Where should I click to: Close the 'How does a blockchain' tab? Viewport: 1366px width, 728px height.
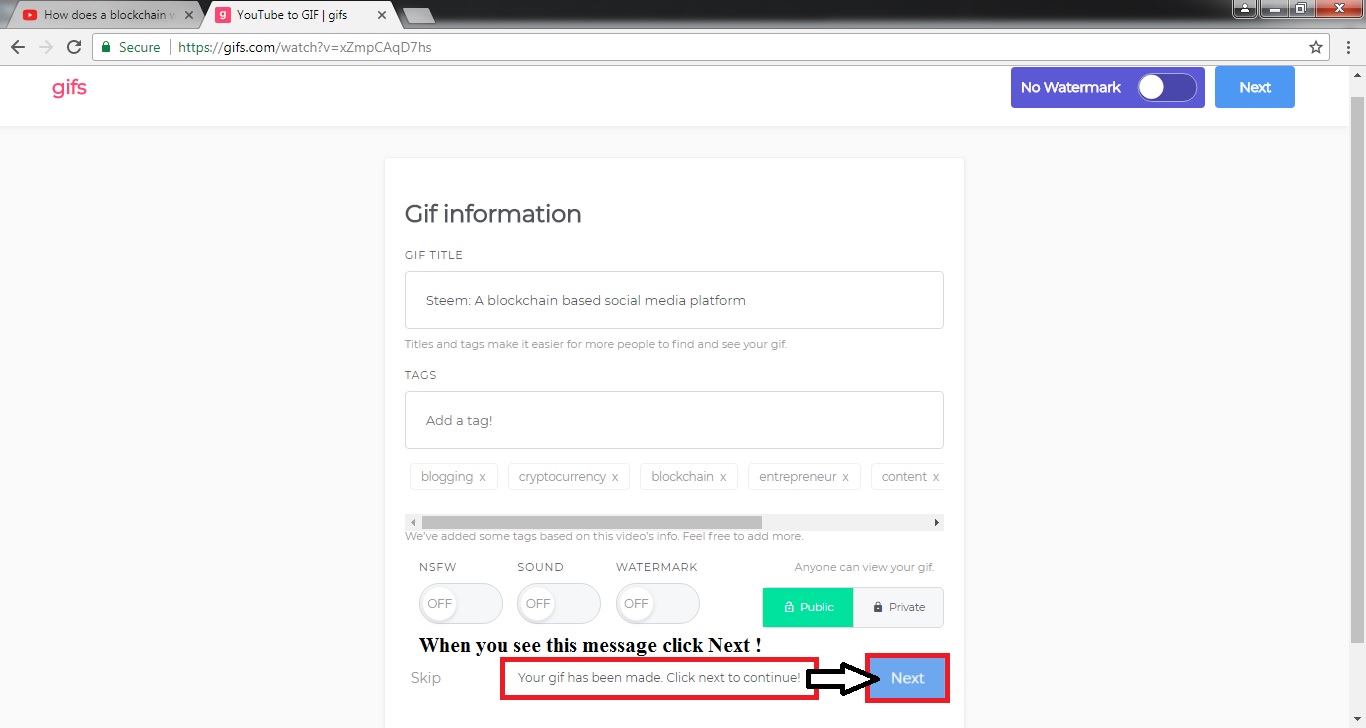(189, 15)
